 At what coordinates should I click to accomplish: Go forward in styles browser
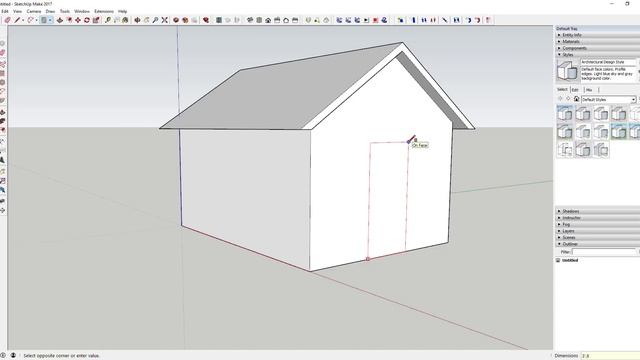click(568, 99)
